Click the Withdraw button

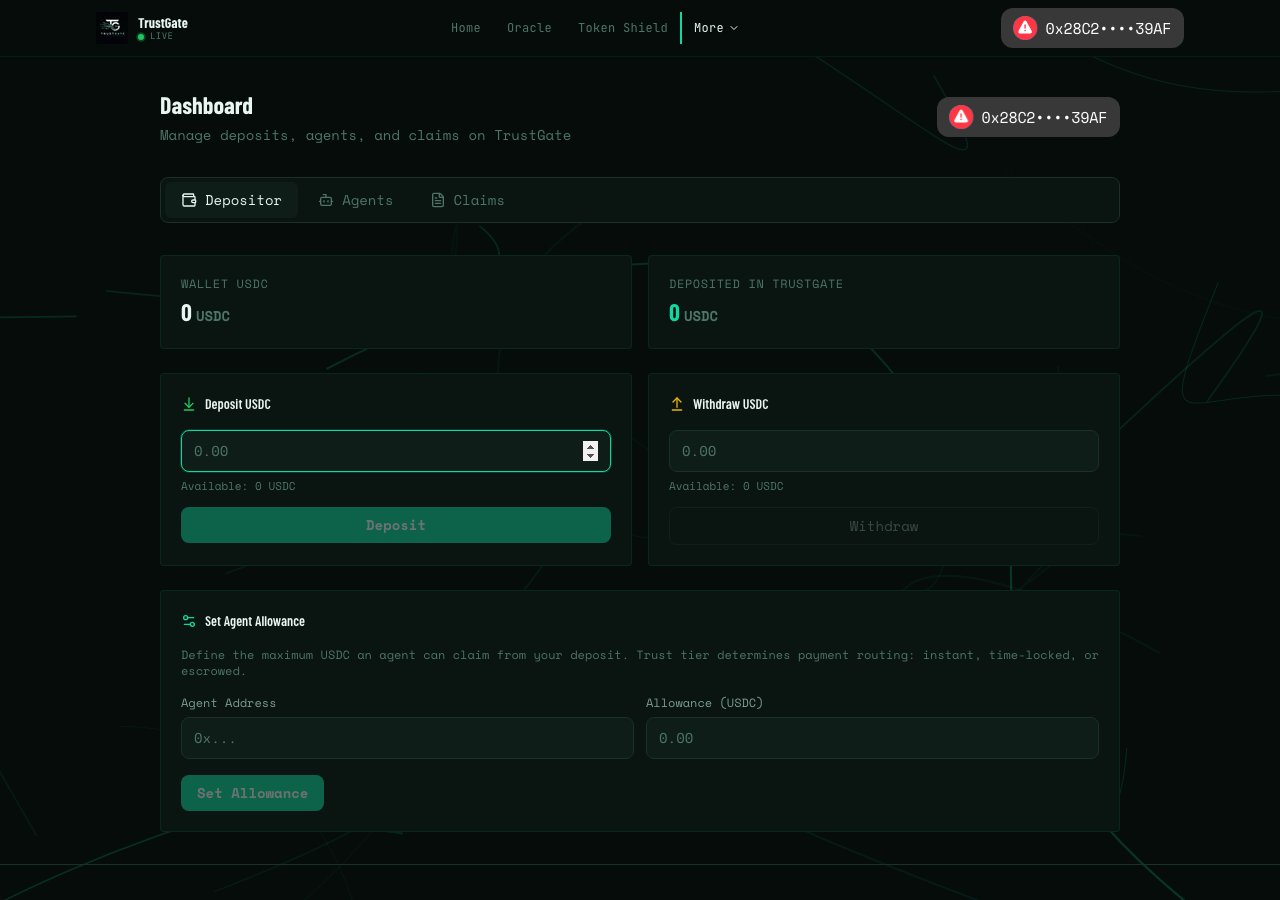[x=884, y=526]
